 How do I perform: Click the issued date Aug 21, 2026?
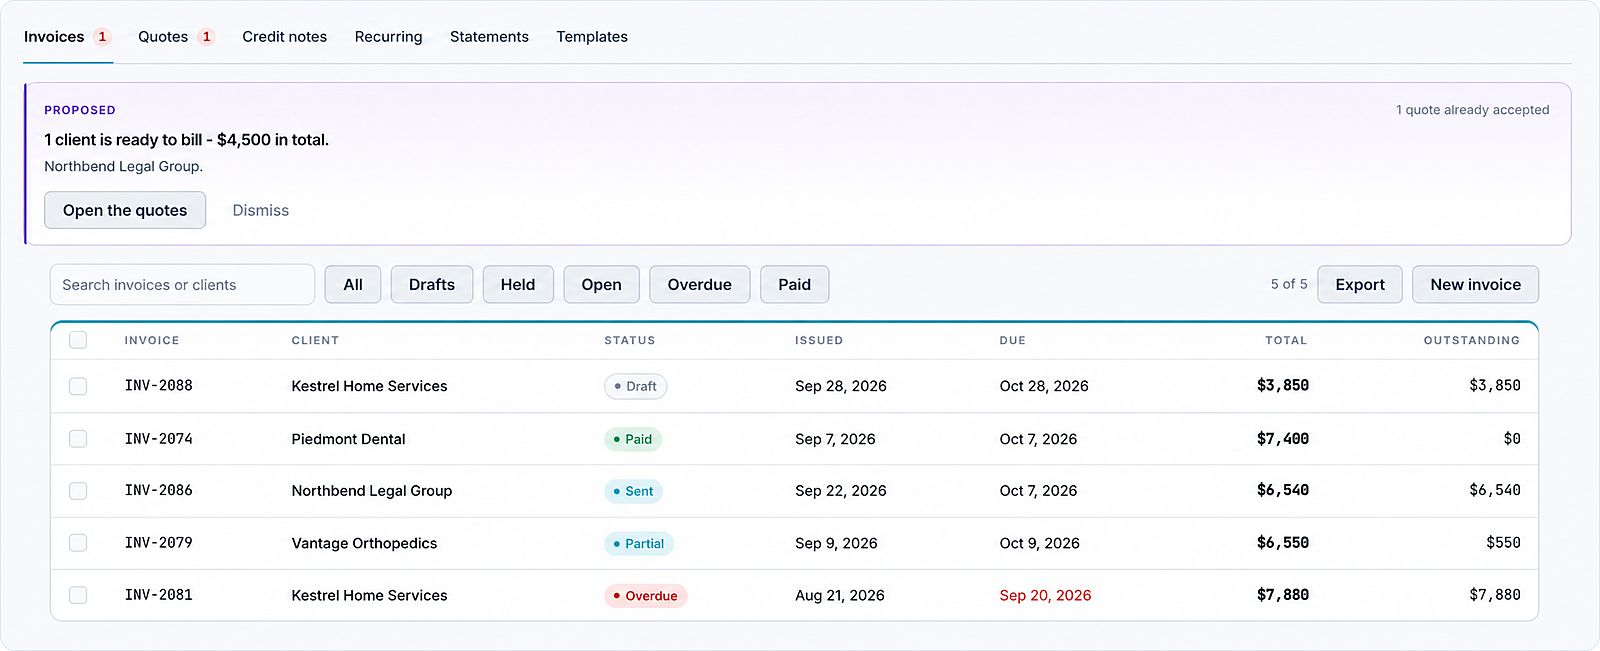coord(840,595)
